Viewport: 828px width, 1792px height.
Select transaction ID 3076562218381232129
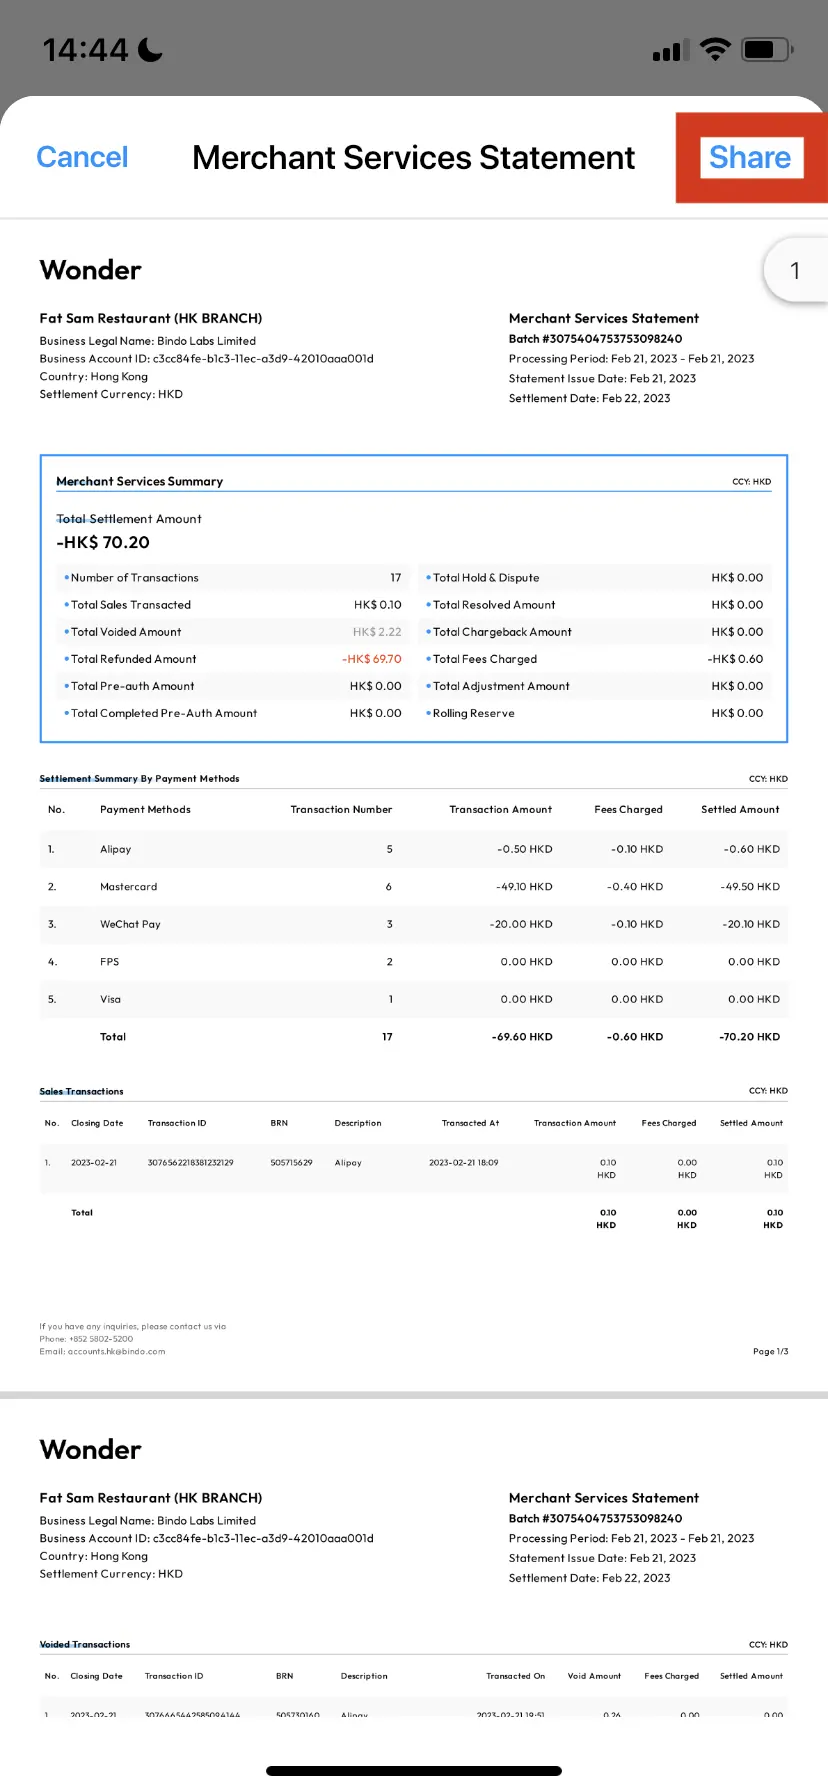[190, 1163]
